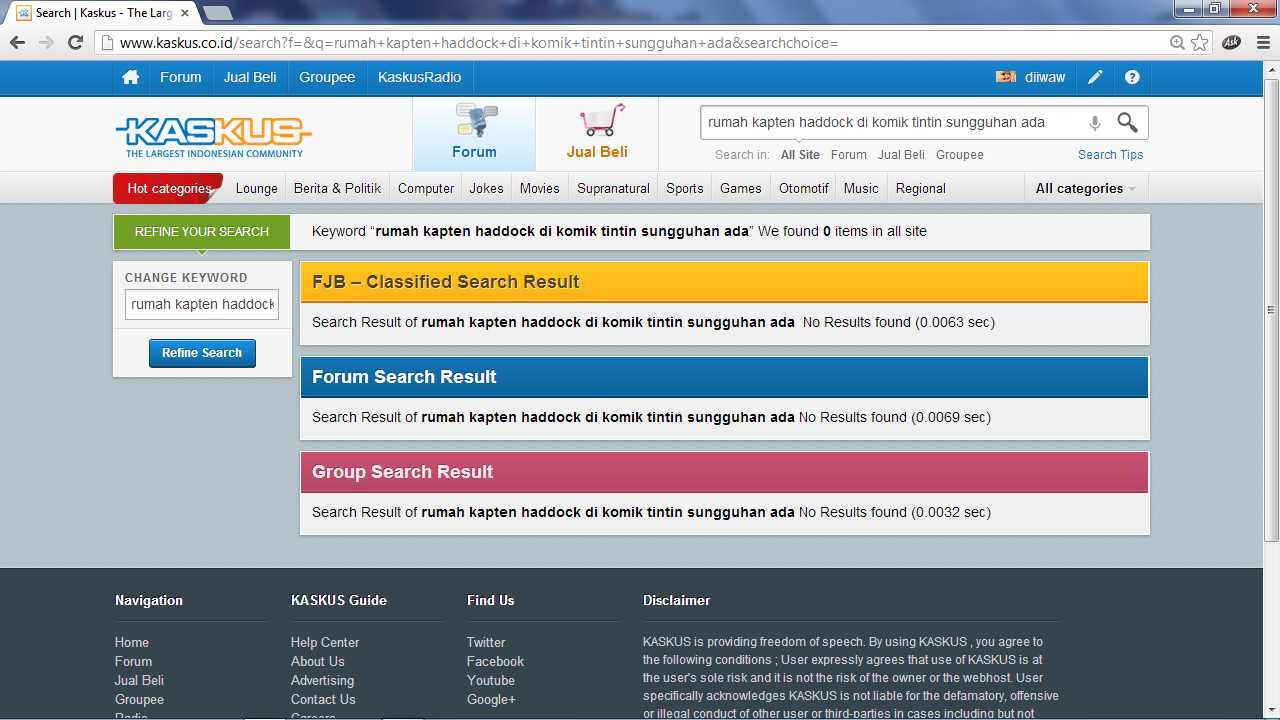Click the Kaskus home icon in top bar
This screenshot has height=720, width=1280.
pos(130,77)
